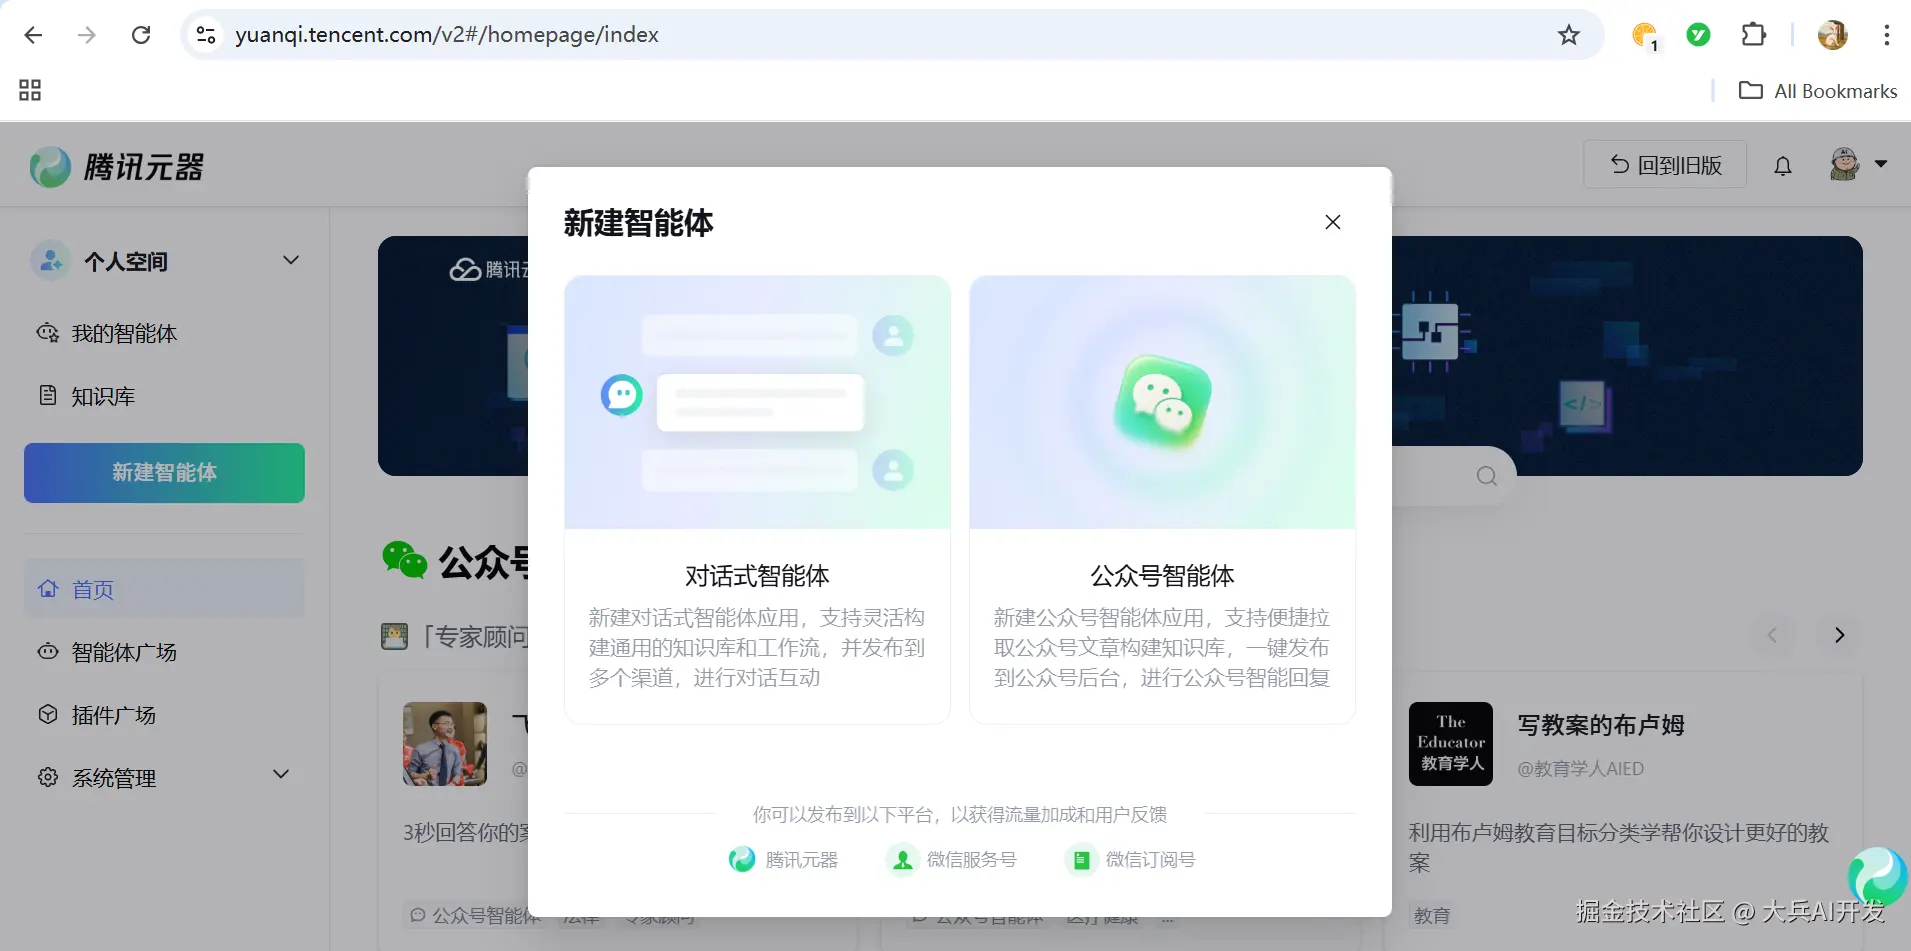Click the @教育学人AIED author name

click(1580, 768)
